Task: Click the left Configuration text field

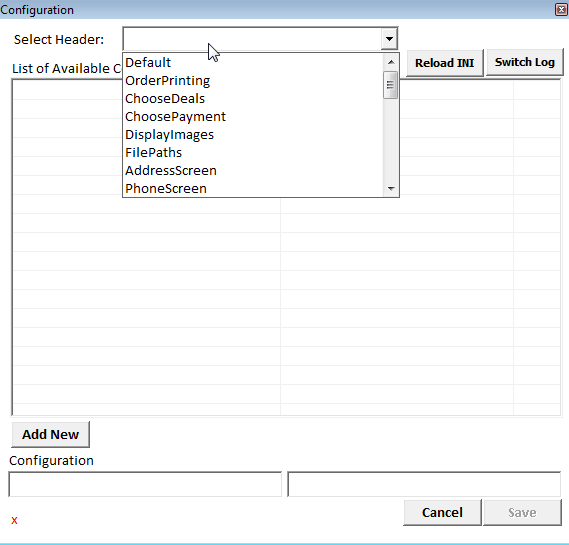Action: tap(145, 484)
